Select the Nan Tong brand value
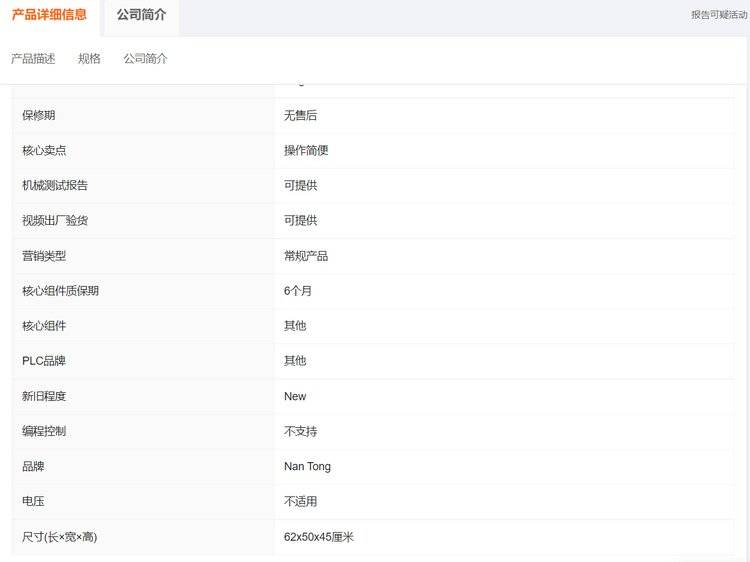Viewport: 750px width, 562px height. (307, 466)
